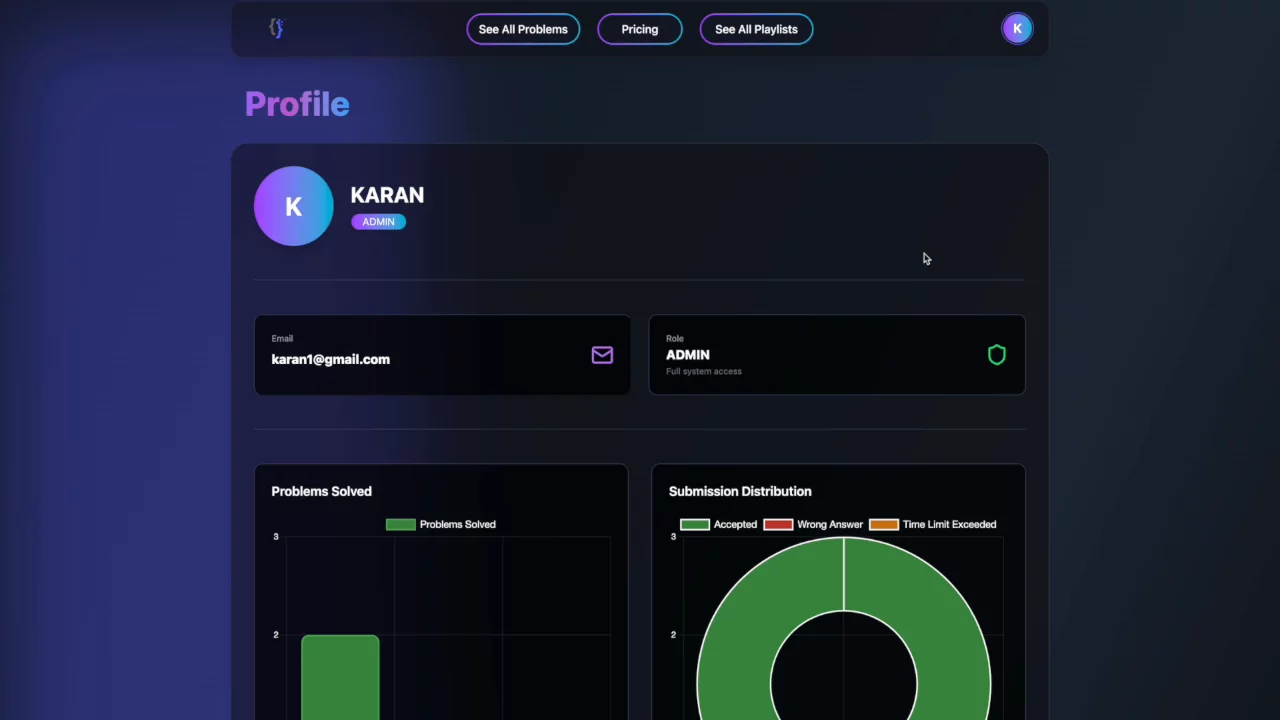Click the ADMIN role value text

tap(688, 355)
